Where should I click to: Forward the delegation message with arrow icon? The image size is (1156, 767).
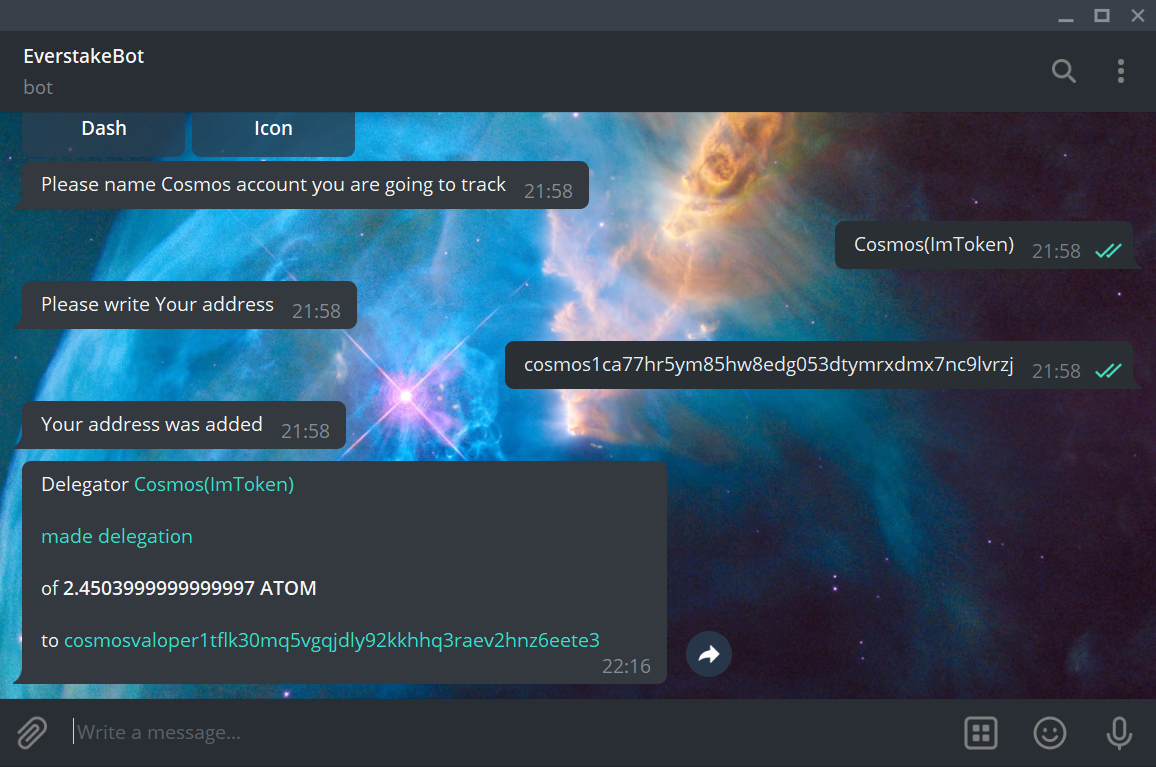pyautogui.click(x=708, y=653)
